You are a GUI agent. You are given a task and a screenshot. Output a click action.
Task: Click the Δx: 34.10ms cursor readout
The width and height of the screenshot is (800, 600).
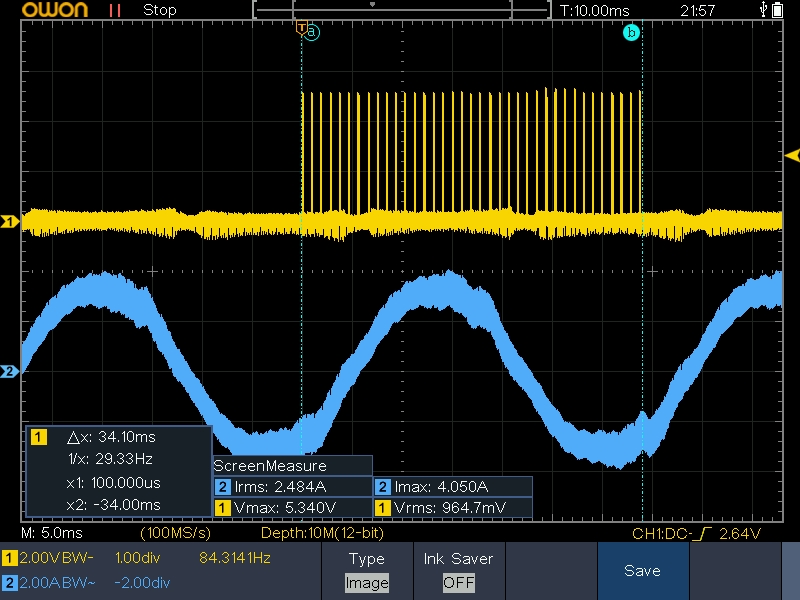[x=111, y=437]
